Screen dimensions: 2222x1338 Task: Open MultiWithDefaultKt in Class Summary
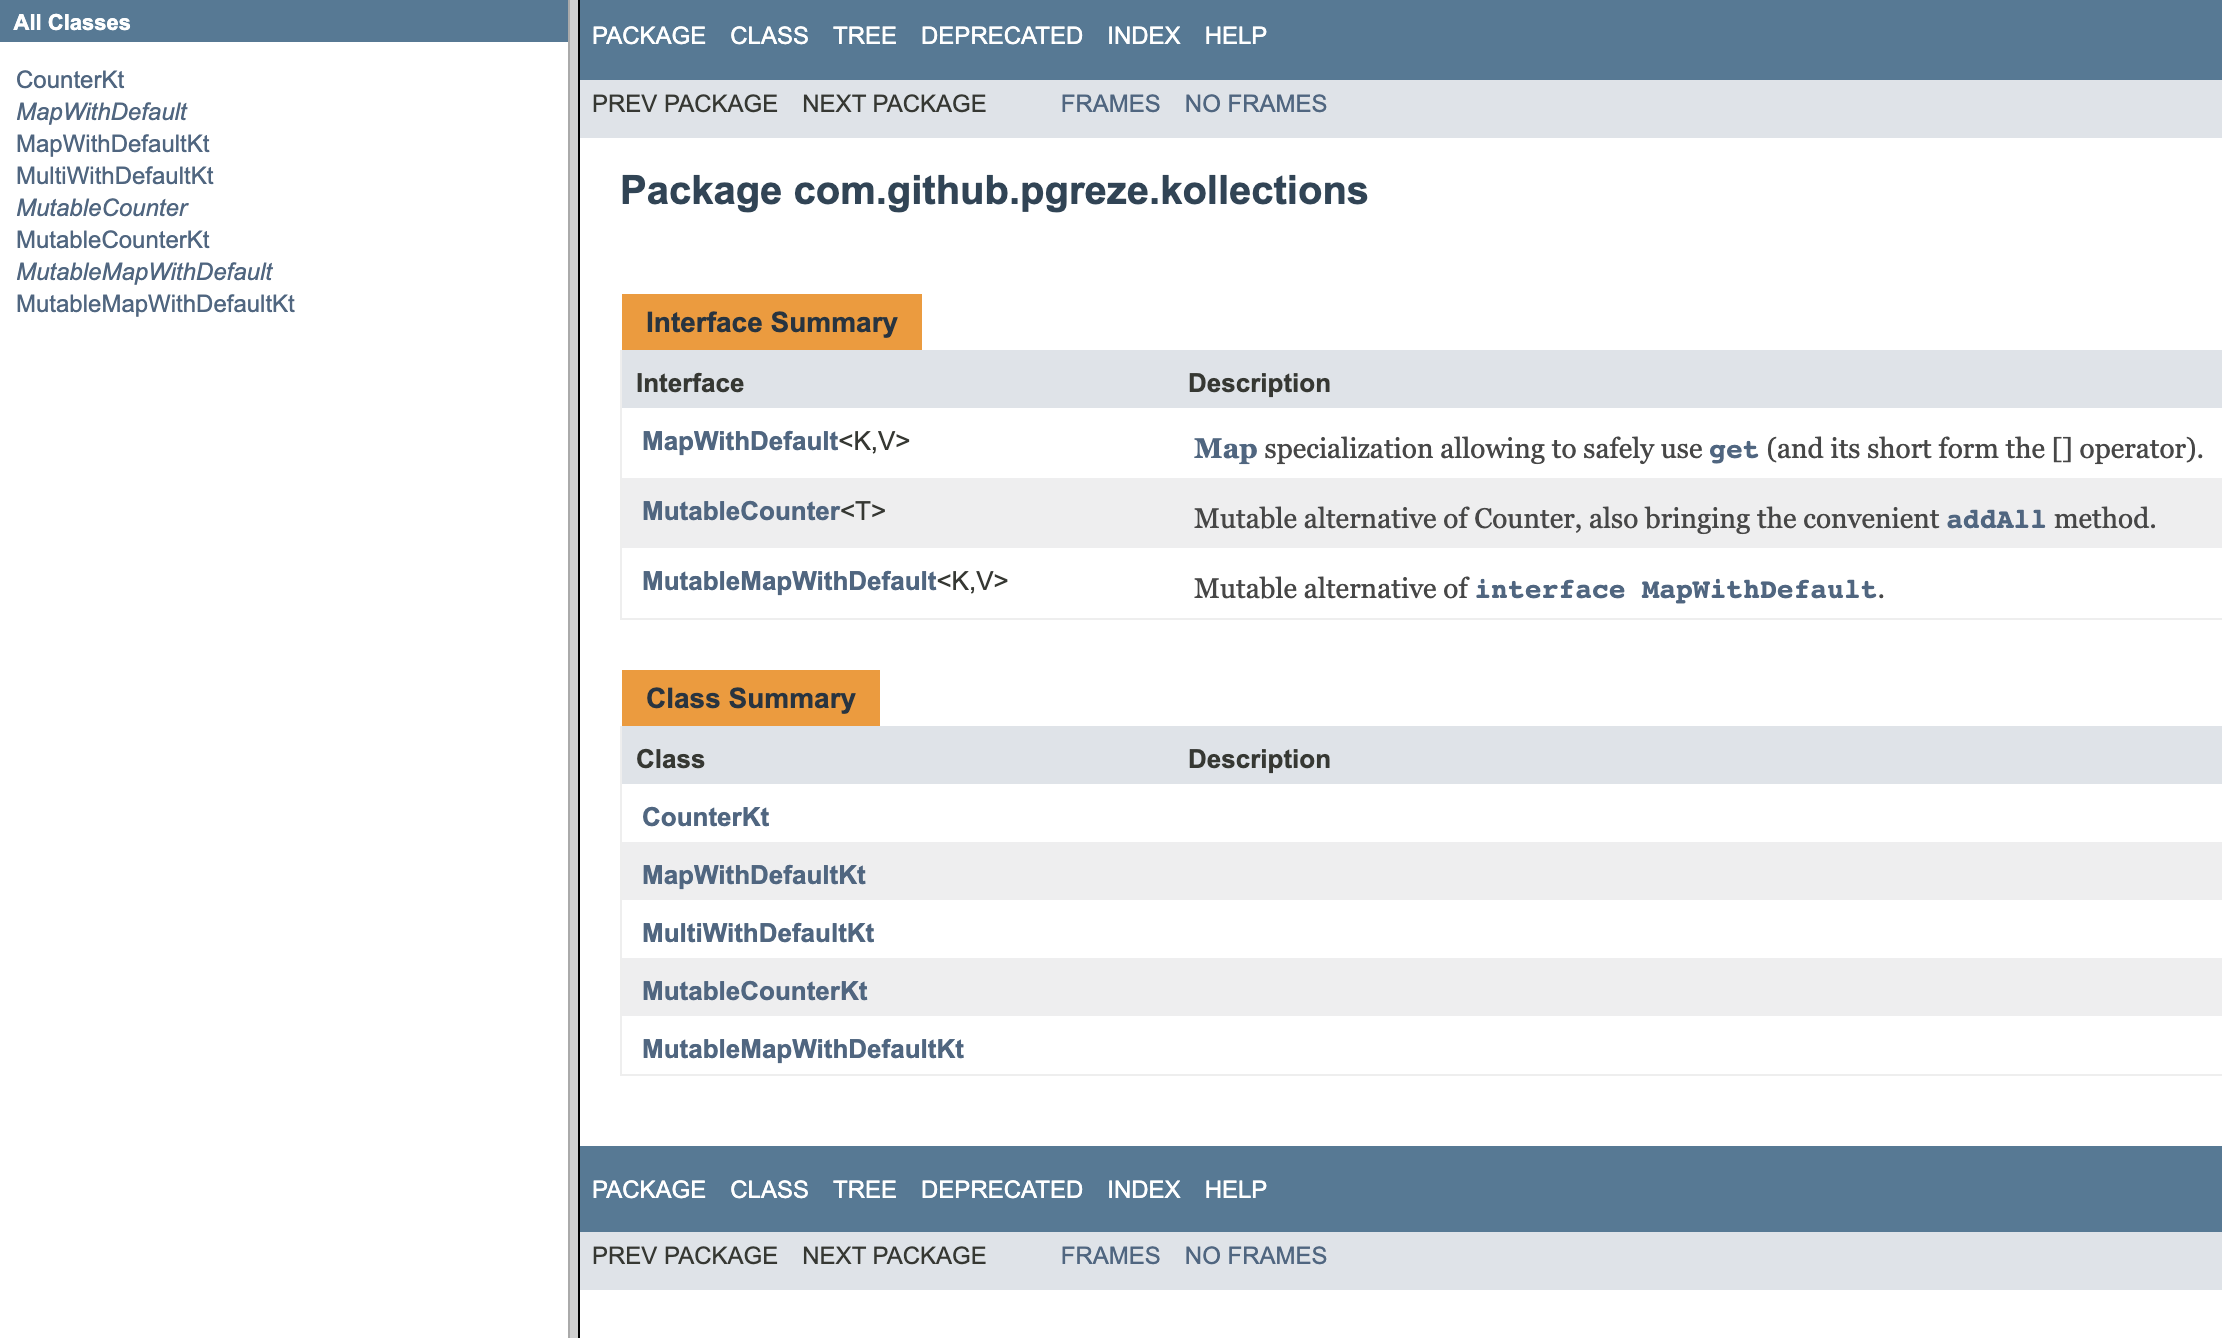pyautogui.click(x=758, y=933)
